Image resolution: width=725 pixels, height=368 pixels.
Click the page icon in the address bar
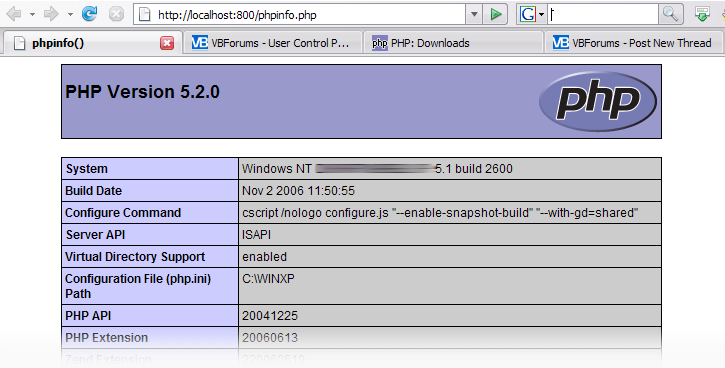coord(145,15)
